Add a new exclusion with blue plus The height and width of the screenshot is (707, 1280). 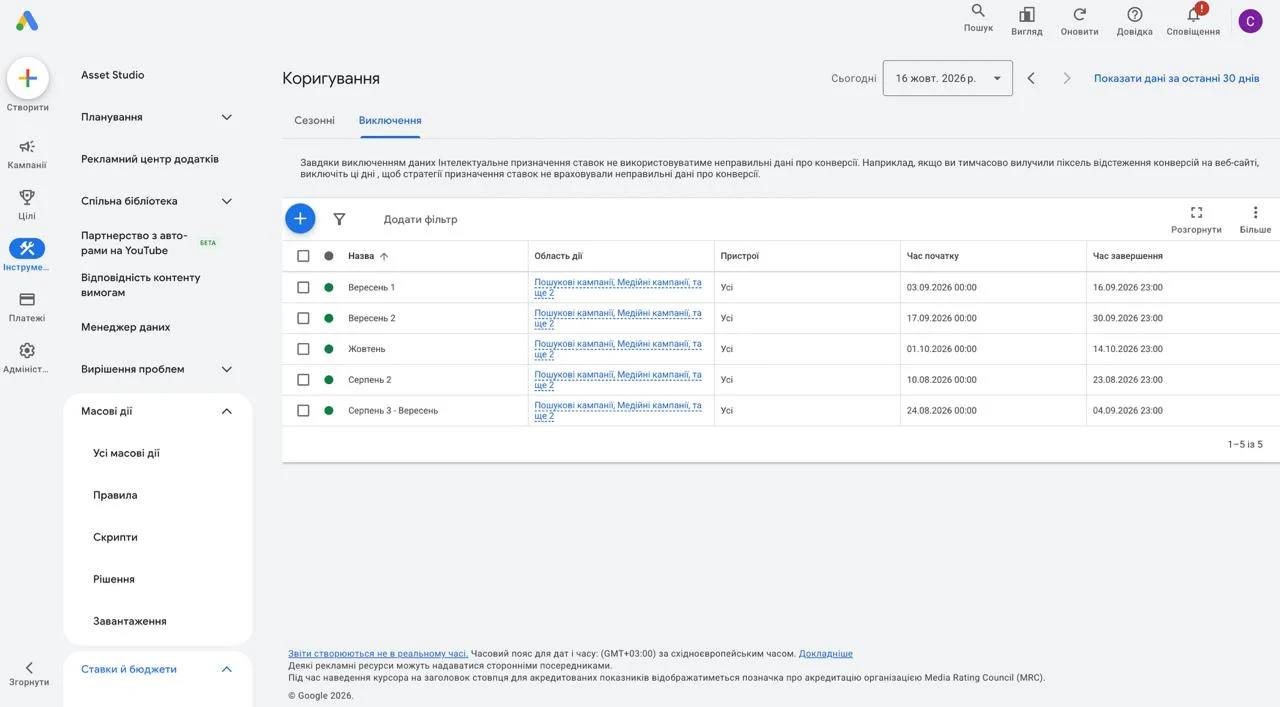point(300,218)
